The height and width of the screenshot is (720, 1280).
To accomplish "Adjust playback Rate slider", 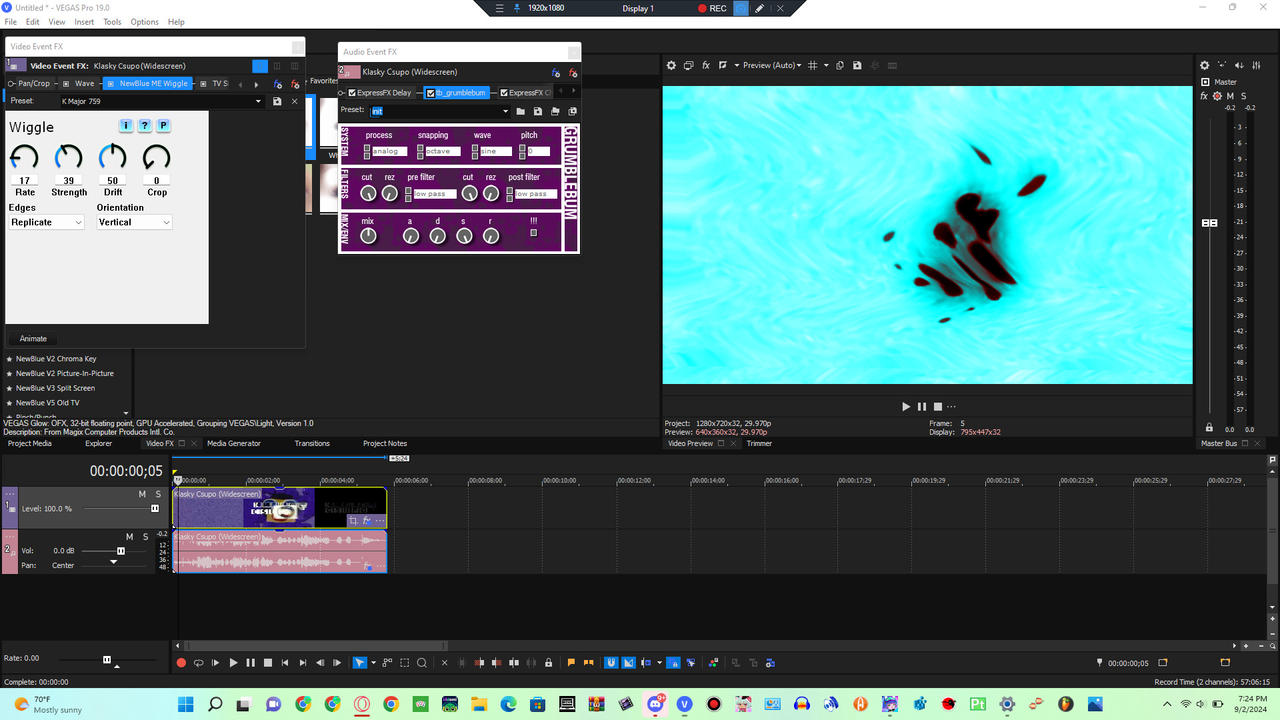I will [x=107, y=660].
